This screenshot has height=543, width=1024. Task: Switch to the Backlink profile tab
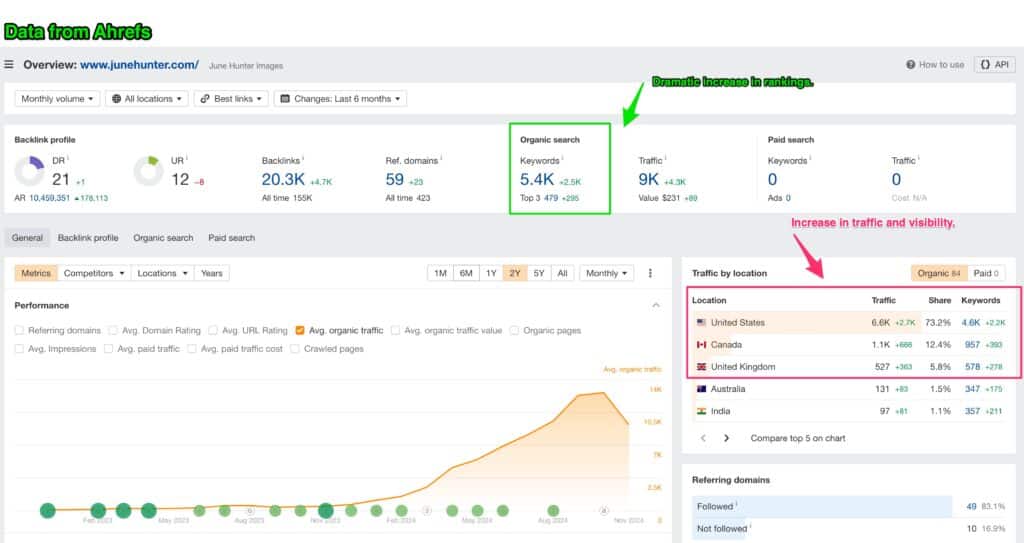click(88, 238)
